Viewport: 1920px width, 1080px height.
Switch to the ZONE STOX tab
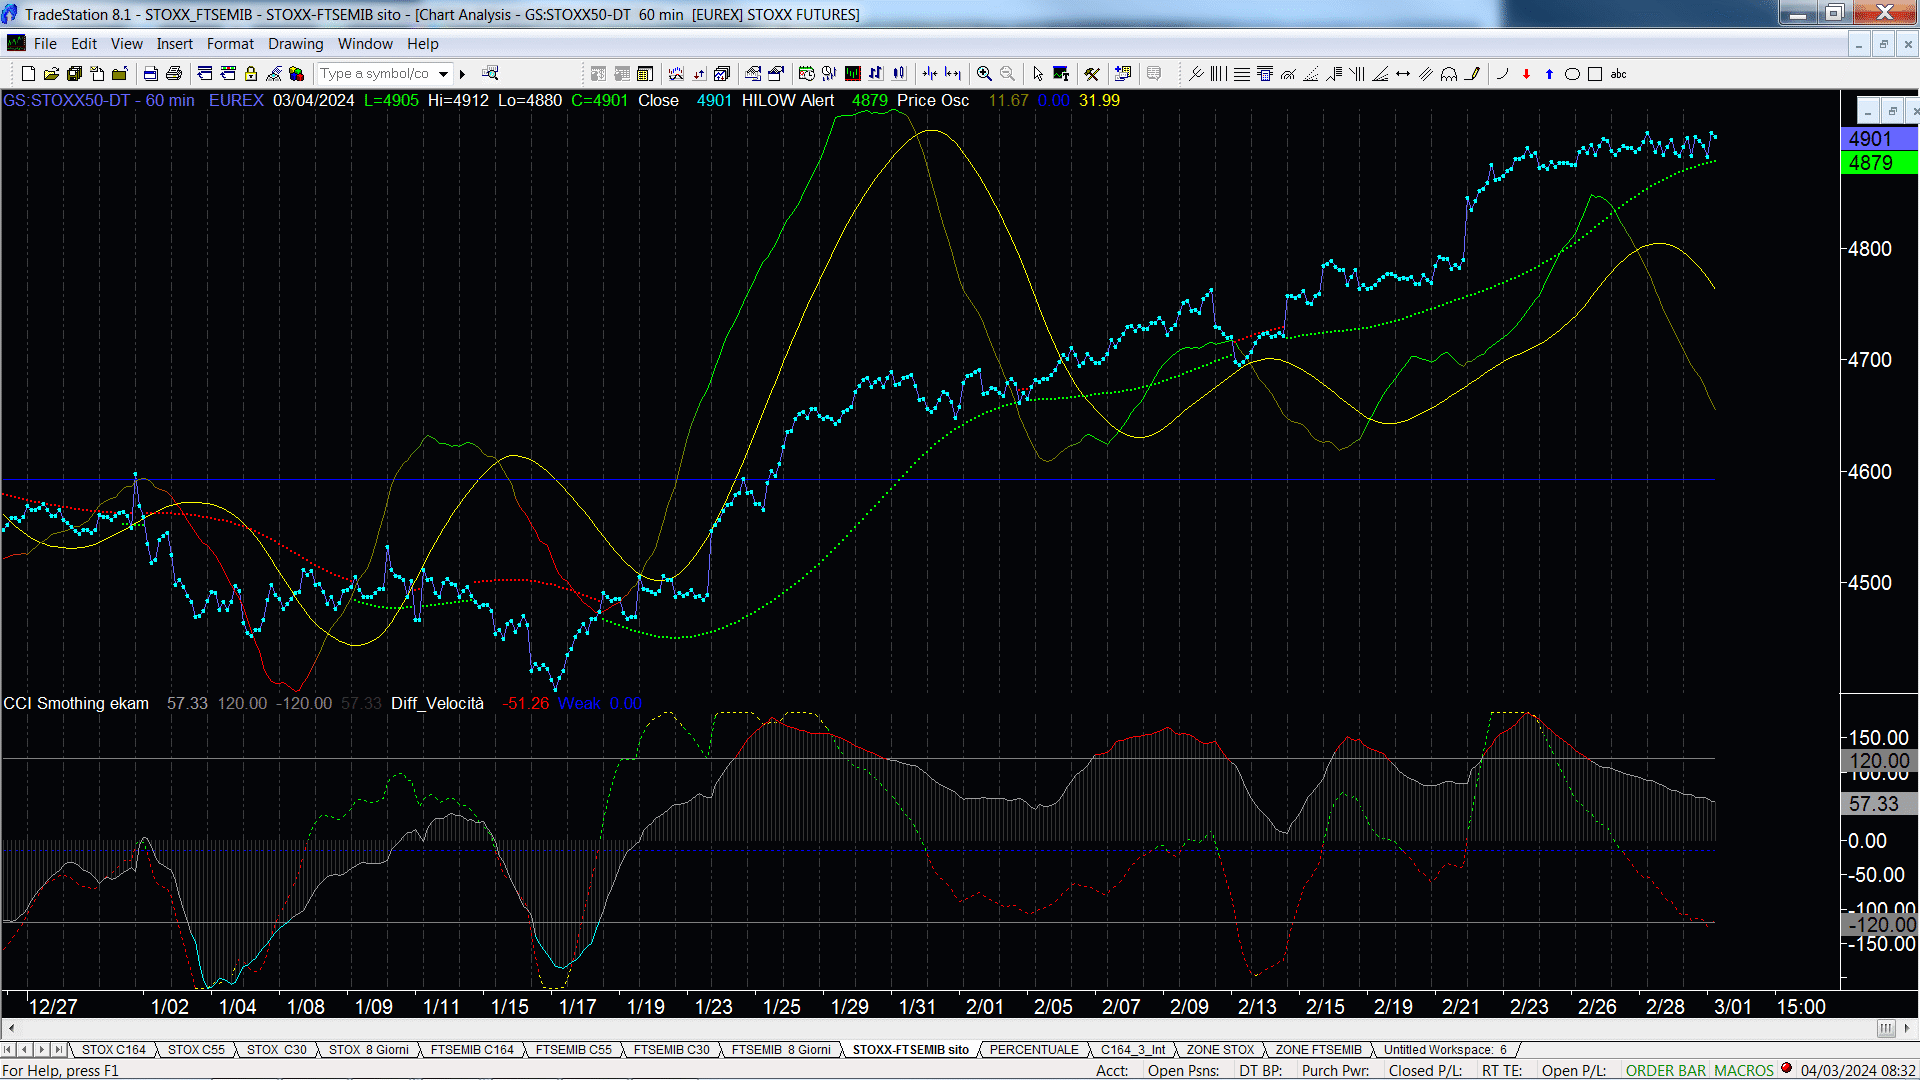(x=1220, y=1050)
